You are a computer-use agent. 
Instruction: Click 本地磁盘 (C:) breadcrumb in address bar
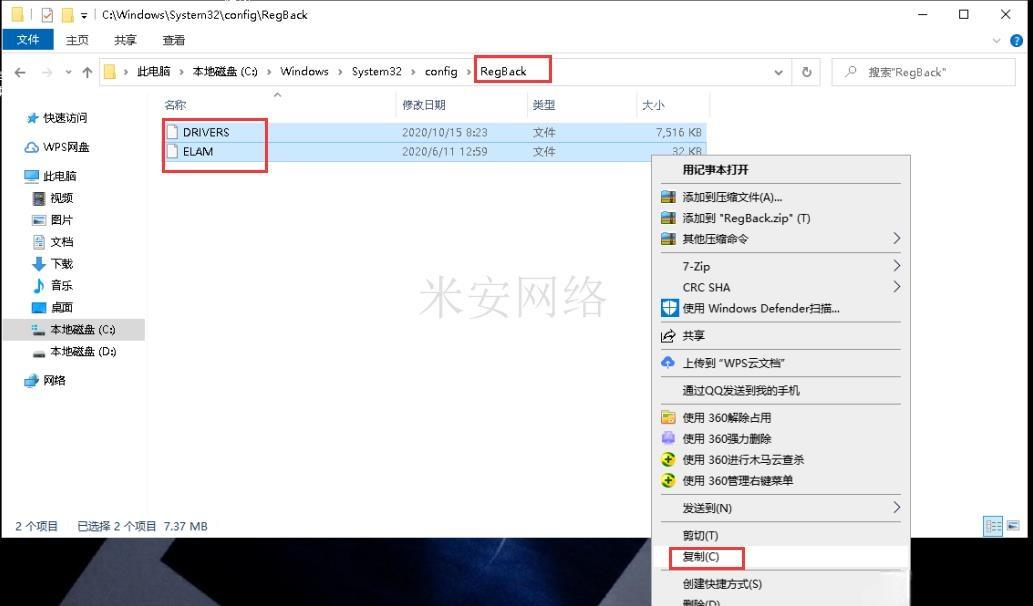coord(225,71)
